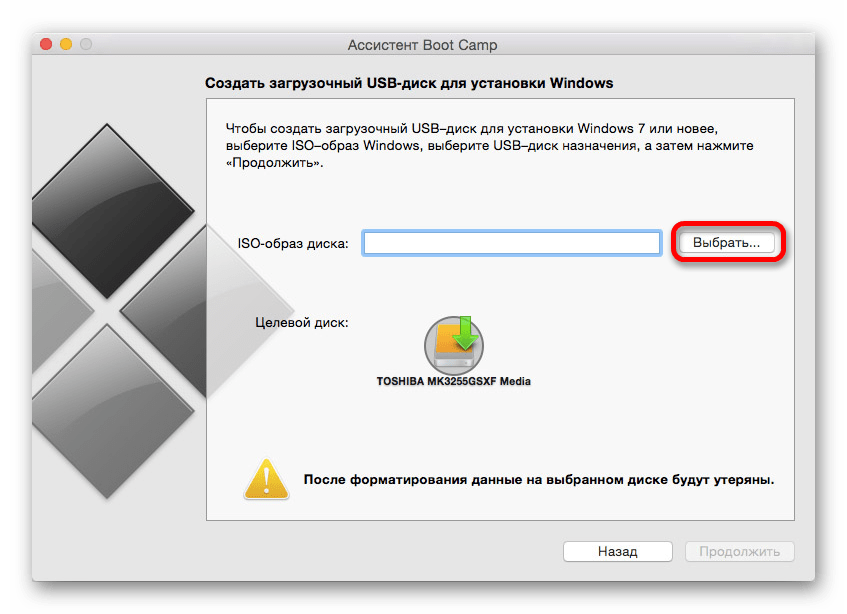Click the TOSHIBA target disk icon
The height and width of the screenshot is (614, 847).
click(x=453, y=343)
